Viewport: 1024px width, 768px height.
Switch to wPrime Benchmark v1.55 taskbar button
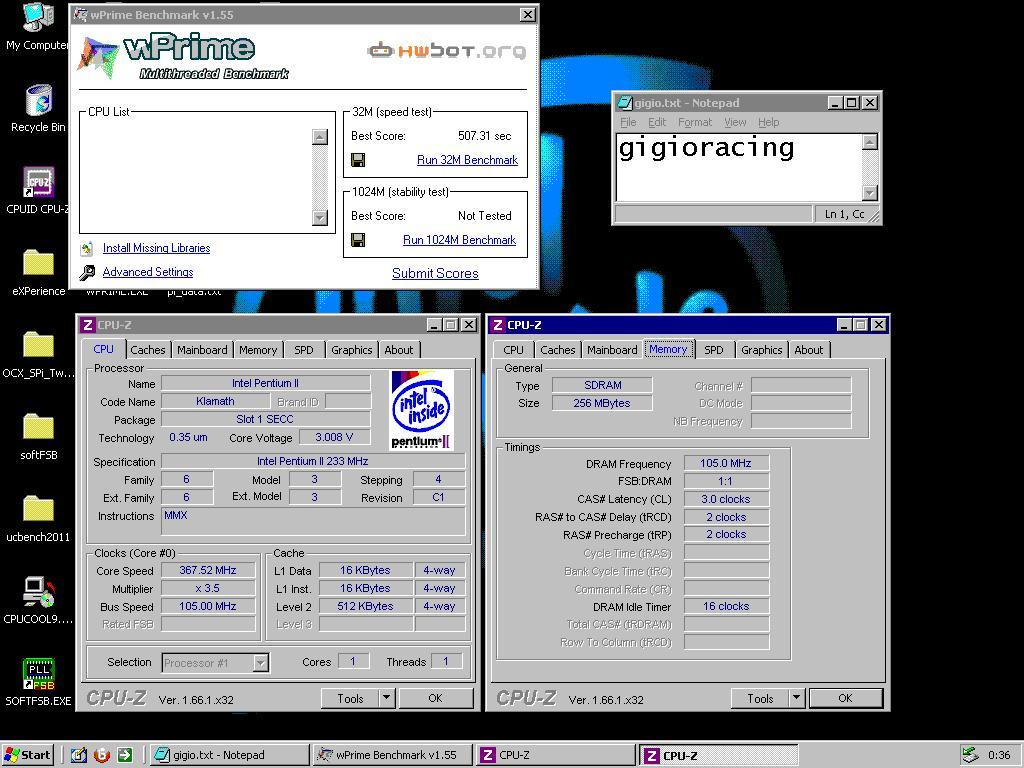[x=393, y=755]
